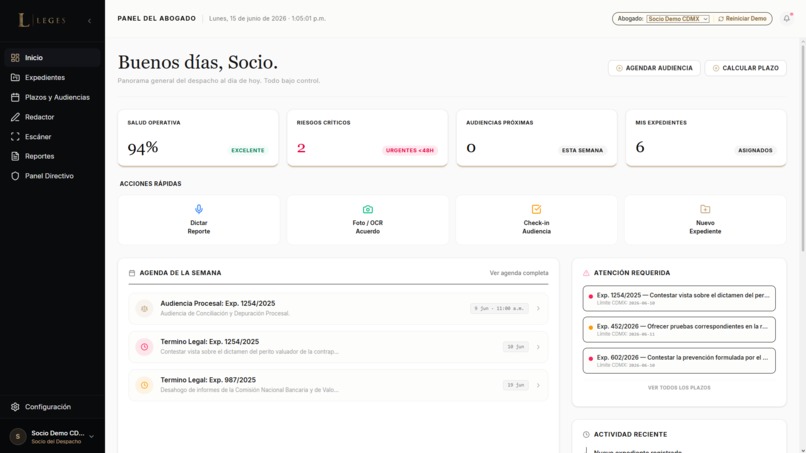Click the Atención Requerida warning icon
Image resolution: width=806 pixels, height=453 pixels.
pyautogui.click(x=586, y=273)
